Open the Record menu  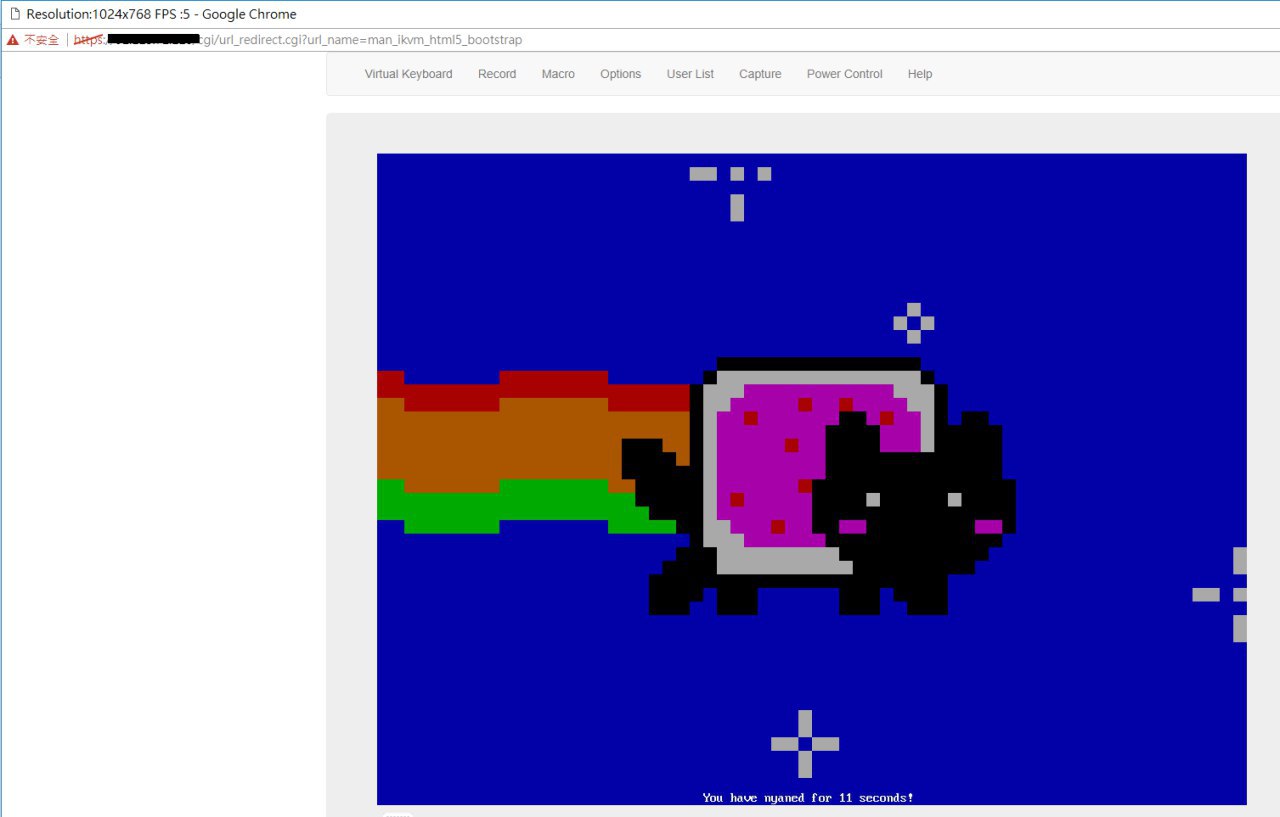pyautogui.click(x=497, y=74)
